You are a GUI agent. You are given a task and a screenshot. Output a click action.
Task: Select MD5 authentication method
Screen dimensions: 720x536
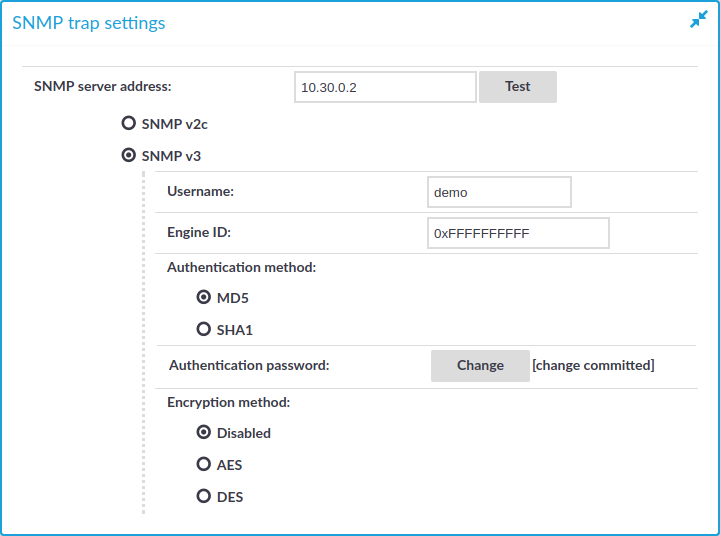tap(204, 297)
